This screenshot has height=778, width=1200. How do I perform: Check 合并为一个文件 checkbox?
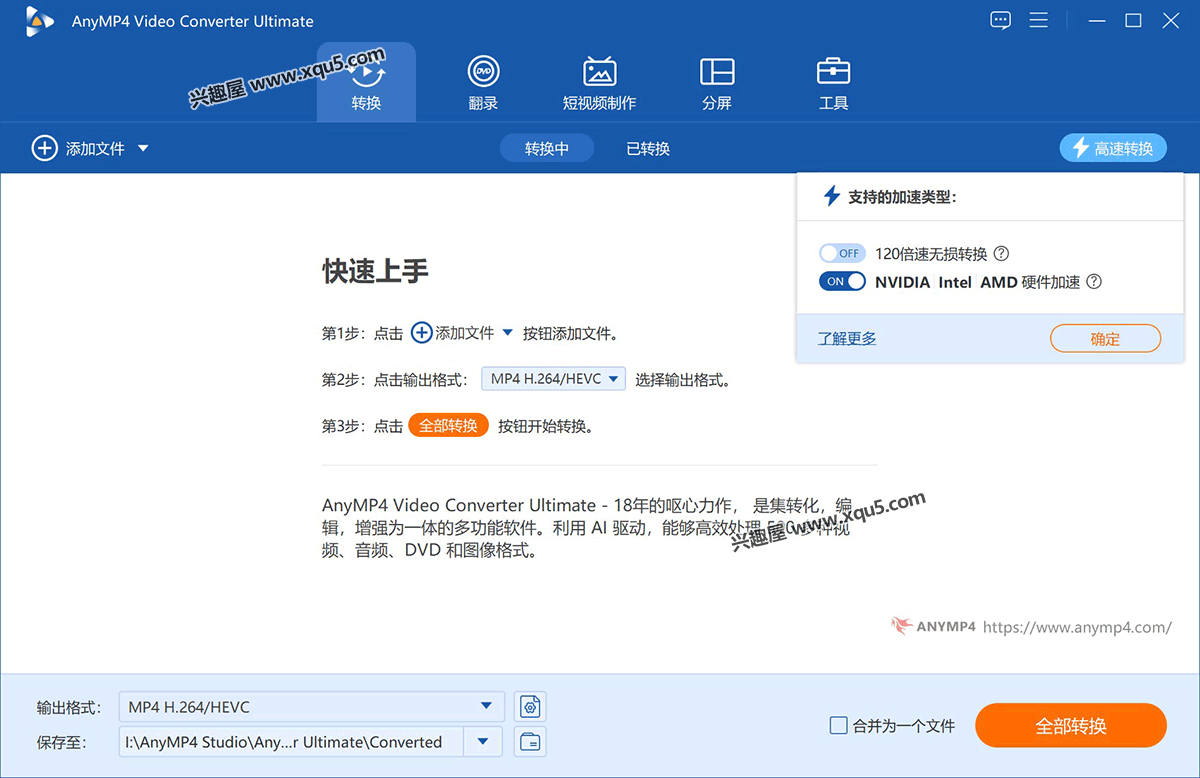[839, 725]
